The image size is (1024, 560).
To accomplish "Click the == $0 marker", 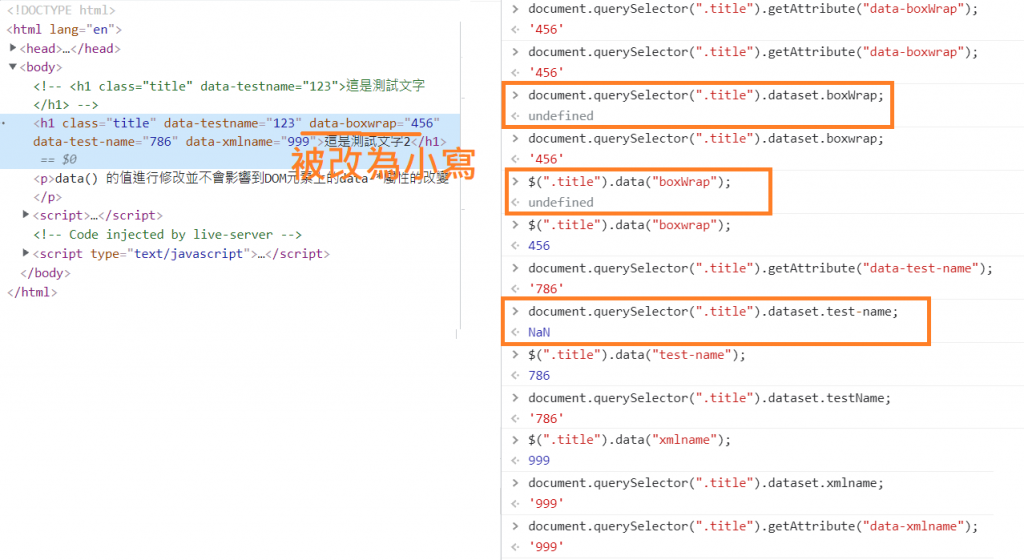I will 59,159.
